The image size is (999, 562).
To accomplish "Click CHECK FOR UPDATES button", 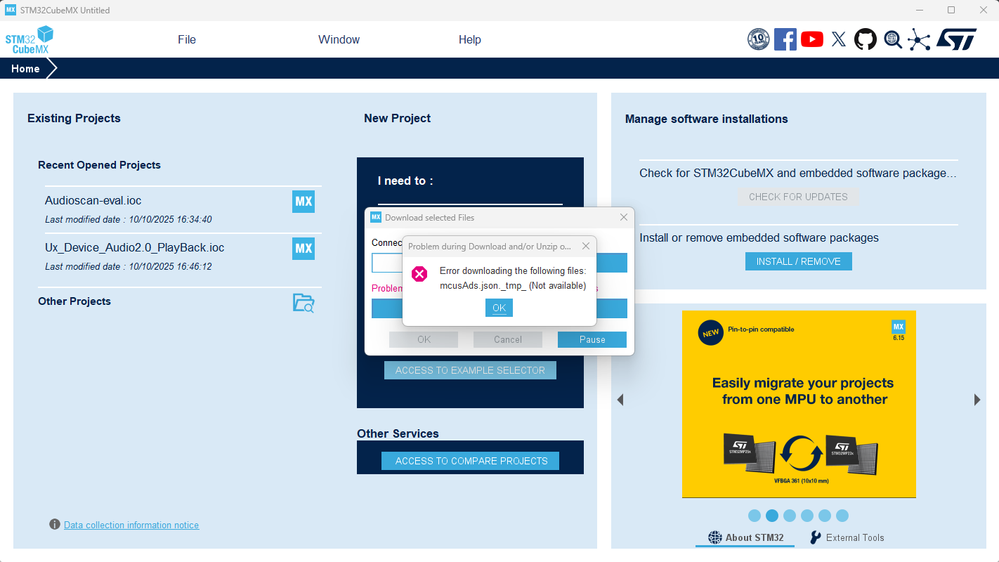I will [798, 197].
